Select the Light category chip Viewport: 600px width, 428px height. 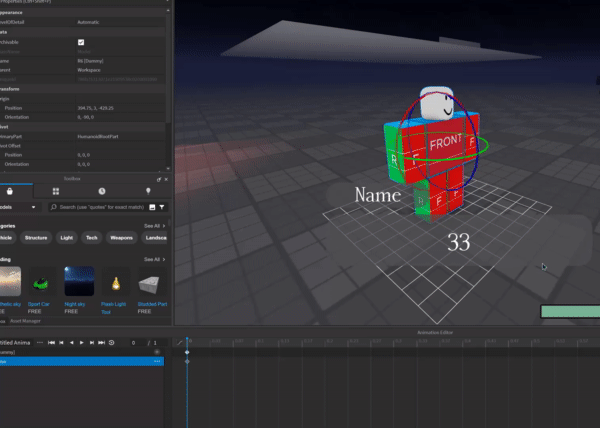(x=67, y=238)
